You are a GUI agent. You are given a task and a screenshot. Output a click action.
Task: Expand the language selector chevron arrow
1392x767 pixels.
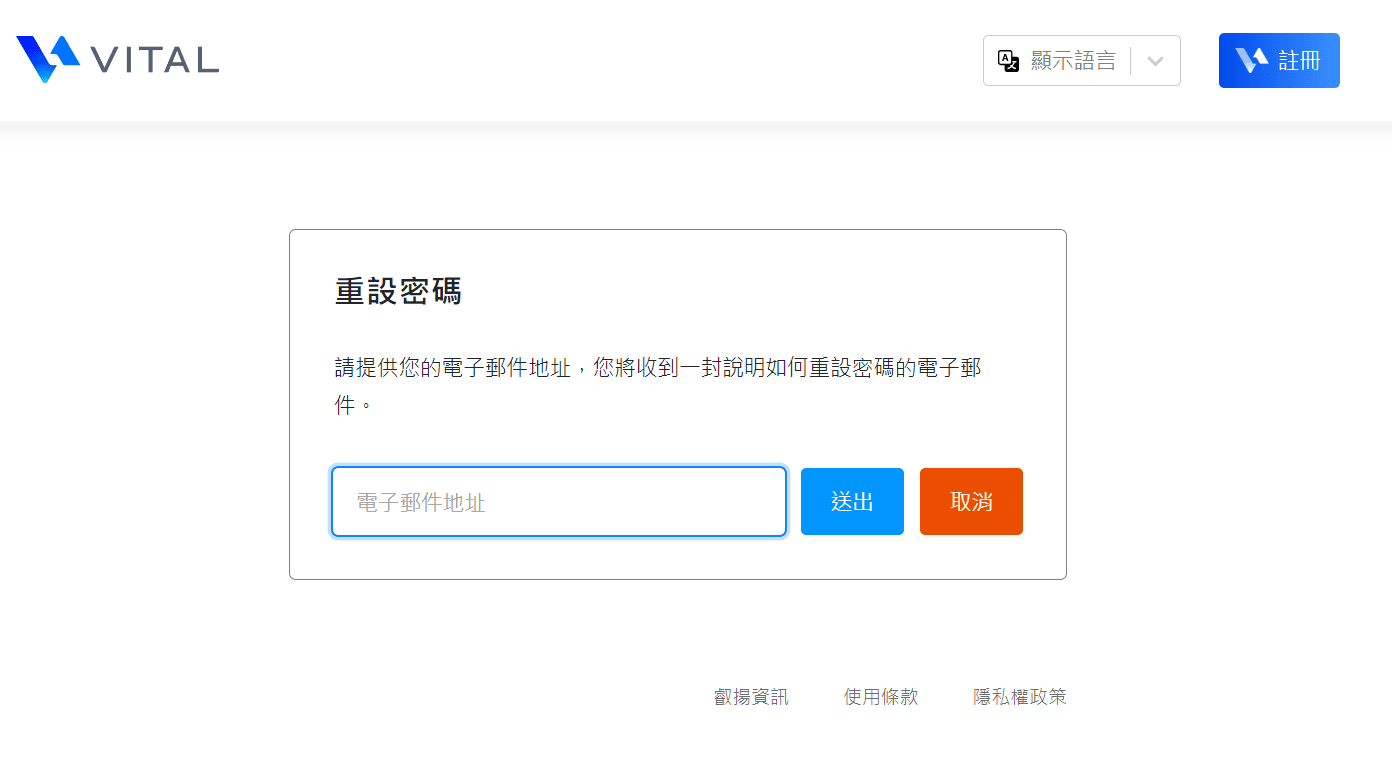[1155, 61]
